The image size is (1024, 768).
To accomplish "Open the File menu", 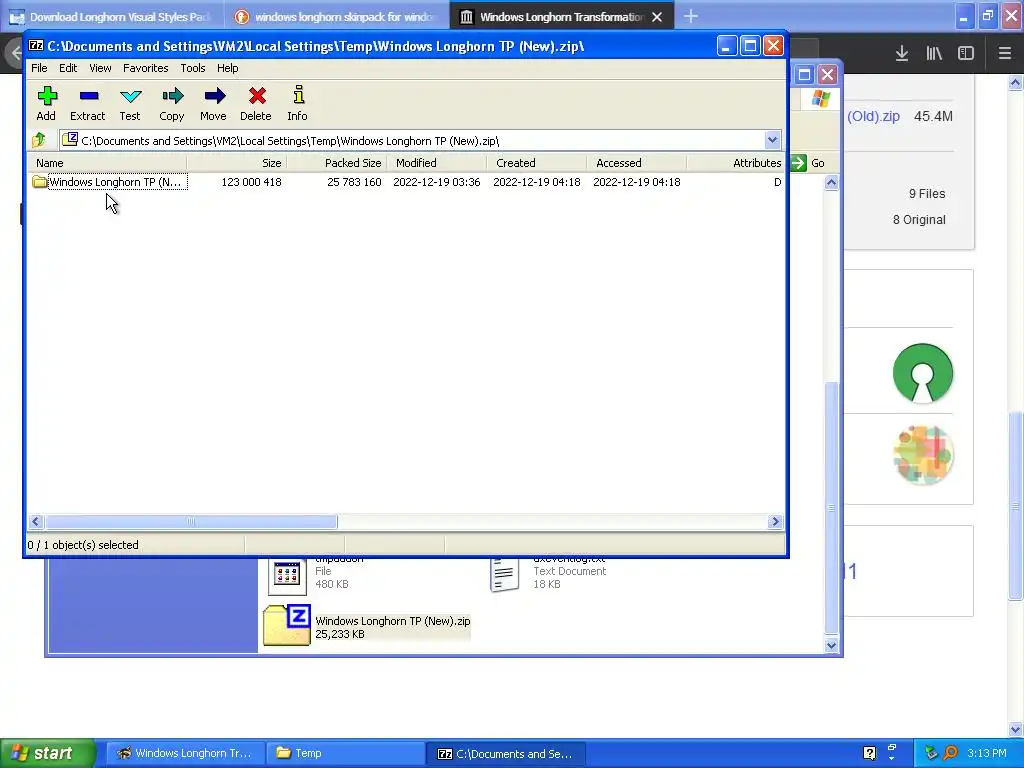I will (39, 68).
